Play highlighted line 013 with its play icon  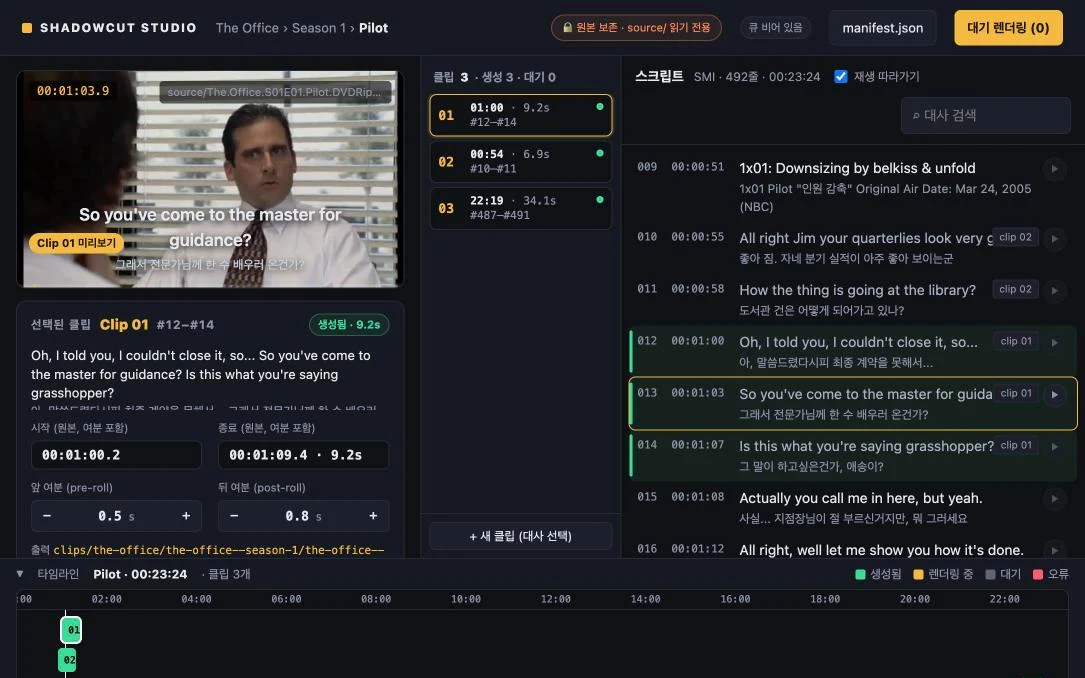click(1054, 394)
